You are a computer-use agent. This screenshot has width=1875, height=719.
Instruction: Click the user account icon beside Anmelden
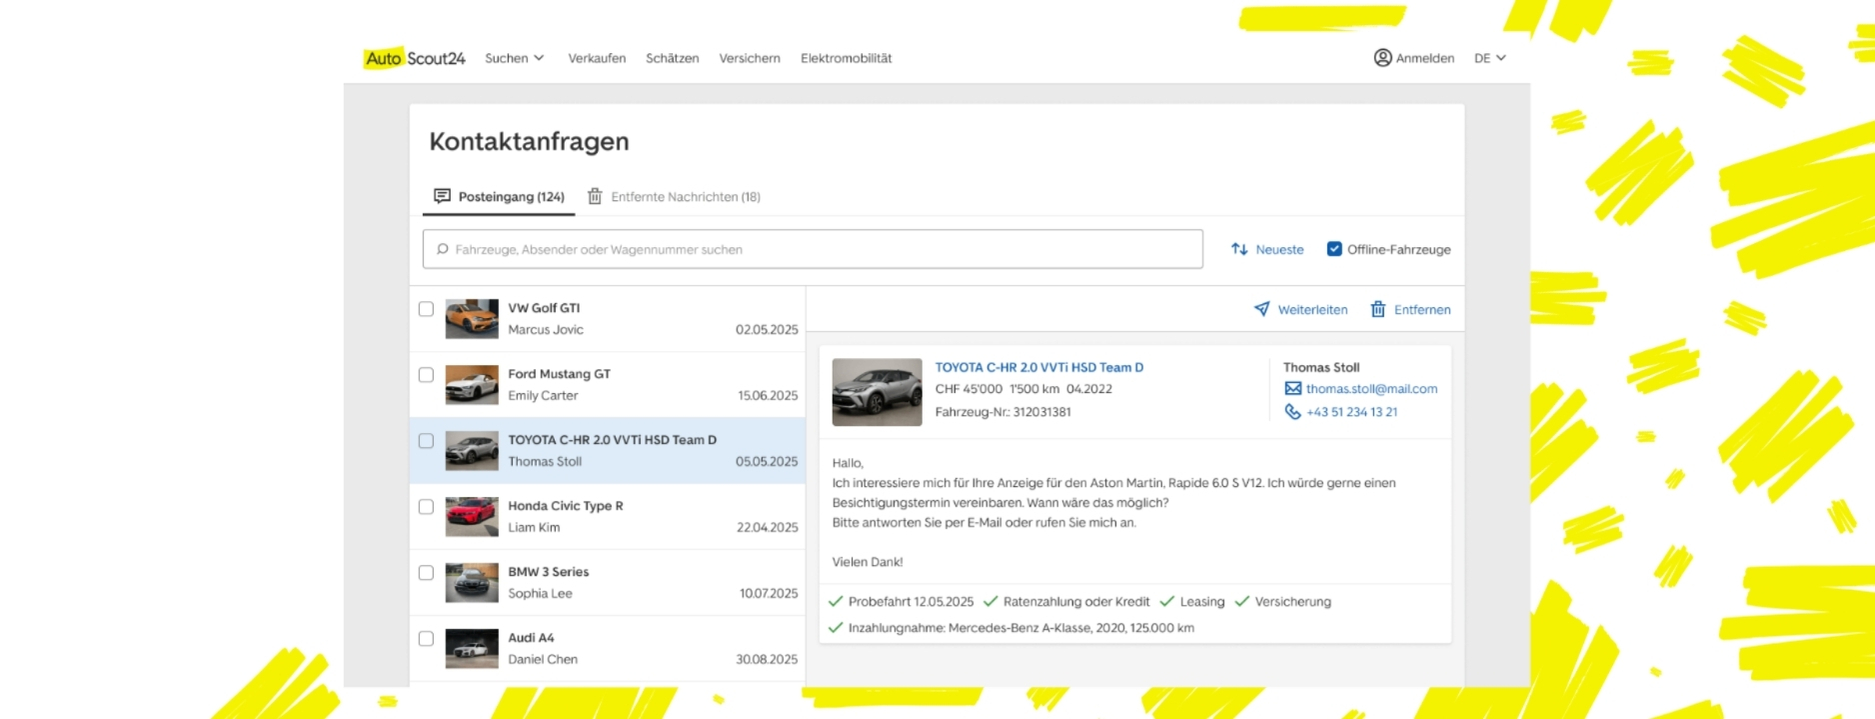1382,58
